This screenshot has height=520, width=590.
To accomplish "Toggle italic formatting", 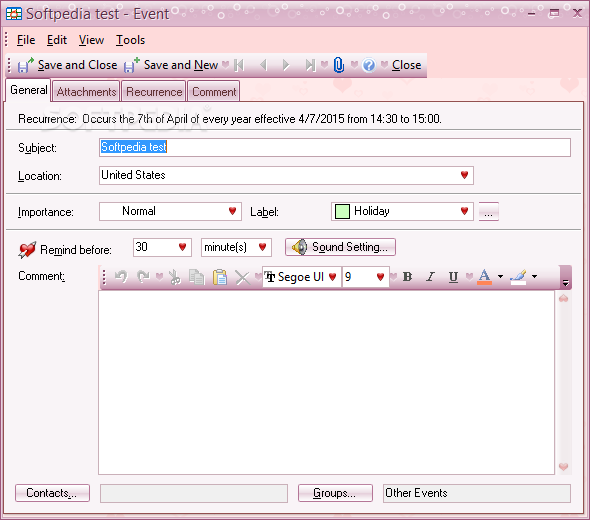I will (x=430, y=277).
